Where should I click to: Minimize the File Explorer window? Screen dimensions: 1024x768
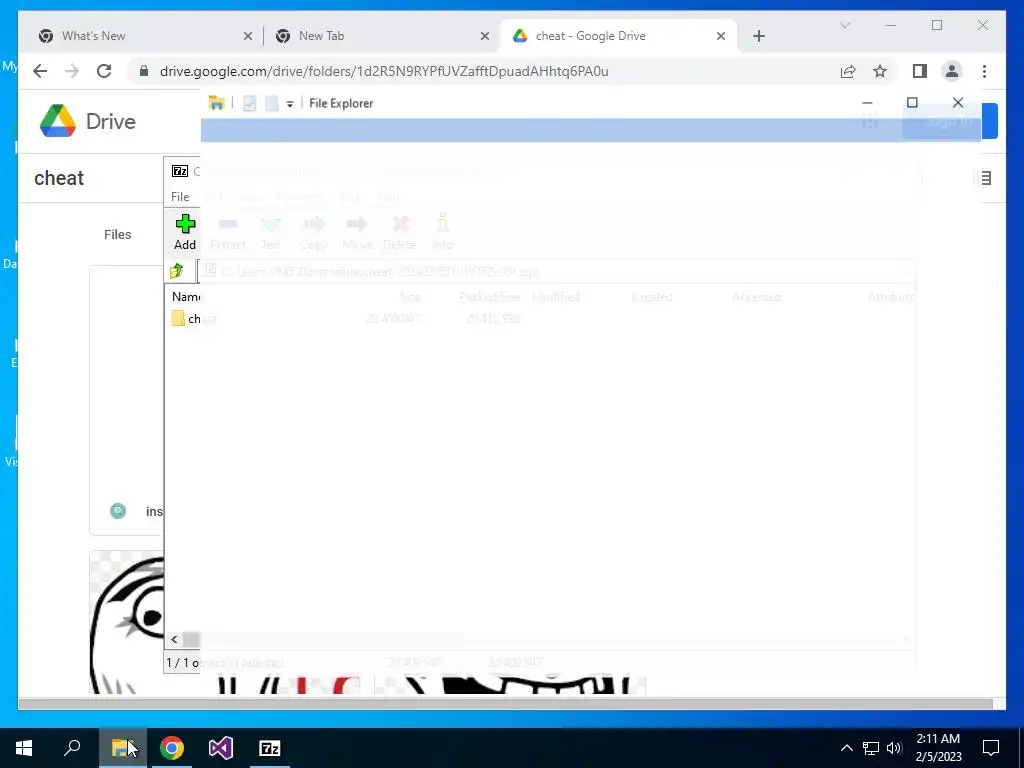point(867,103)
